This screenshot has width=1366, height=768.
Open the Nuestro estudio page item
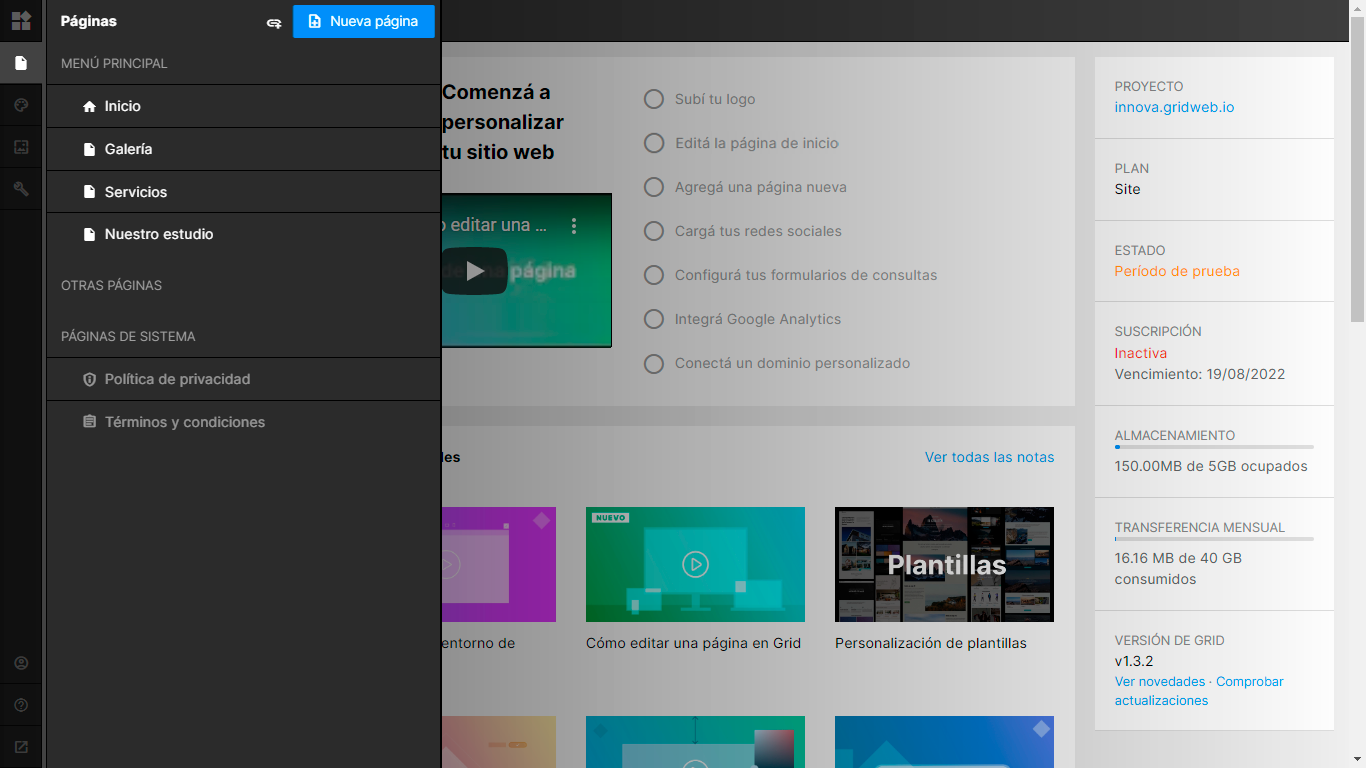point(244,234)
